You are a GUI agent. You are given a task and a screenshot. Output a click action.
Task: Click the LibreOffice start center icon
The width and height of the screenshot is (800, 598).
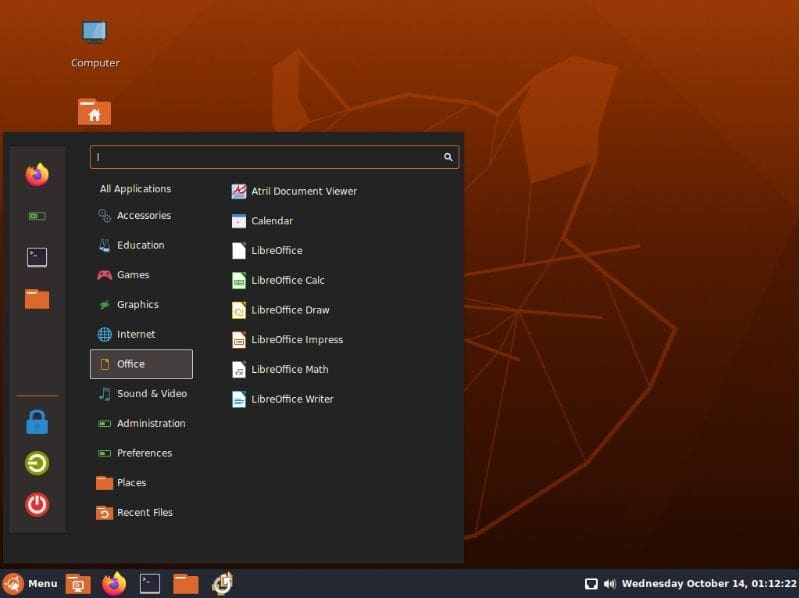(239, 251)
